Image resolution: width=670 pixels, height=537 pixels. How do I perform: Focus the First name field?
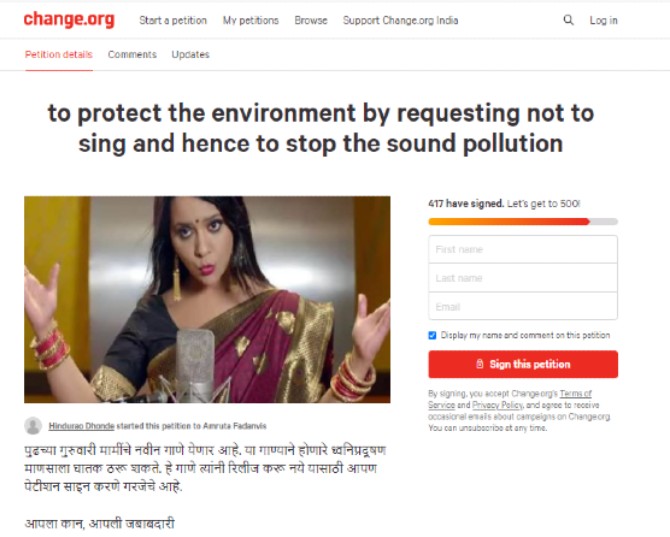(523, 249)
